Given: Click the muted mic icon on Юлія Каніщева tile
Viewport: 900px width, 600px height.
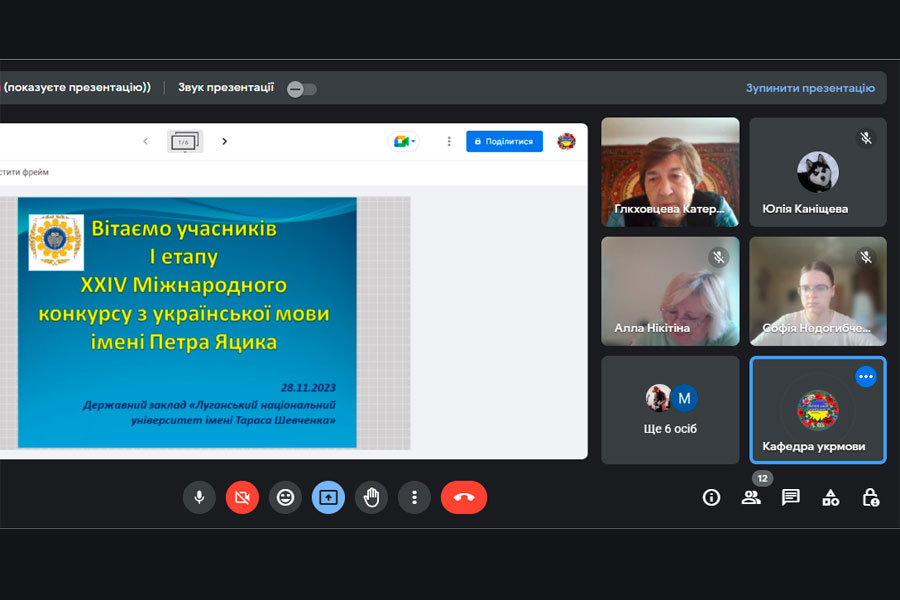Looking at the screenshot, I should [x=866, y=138].
